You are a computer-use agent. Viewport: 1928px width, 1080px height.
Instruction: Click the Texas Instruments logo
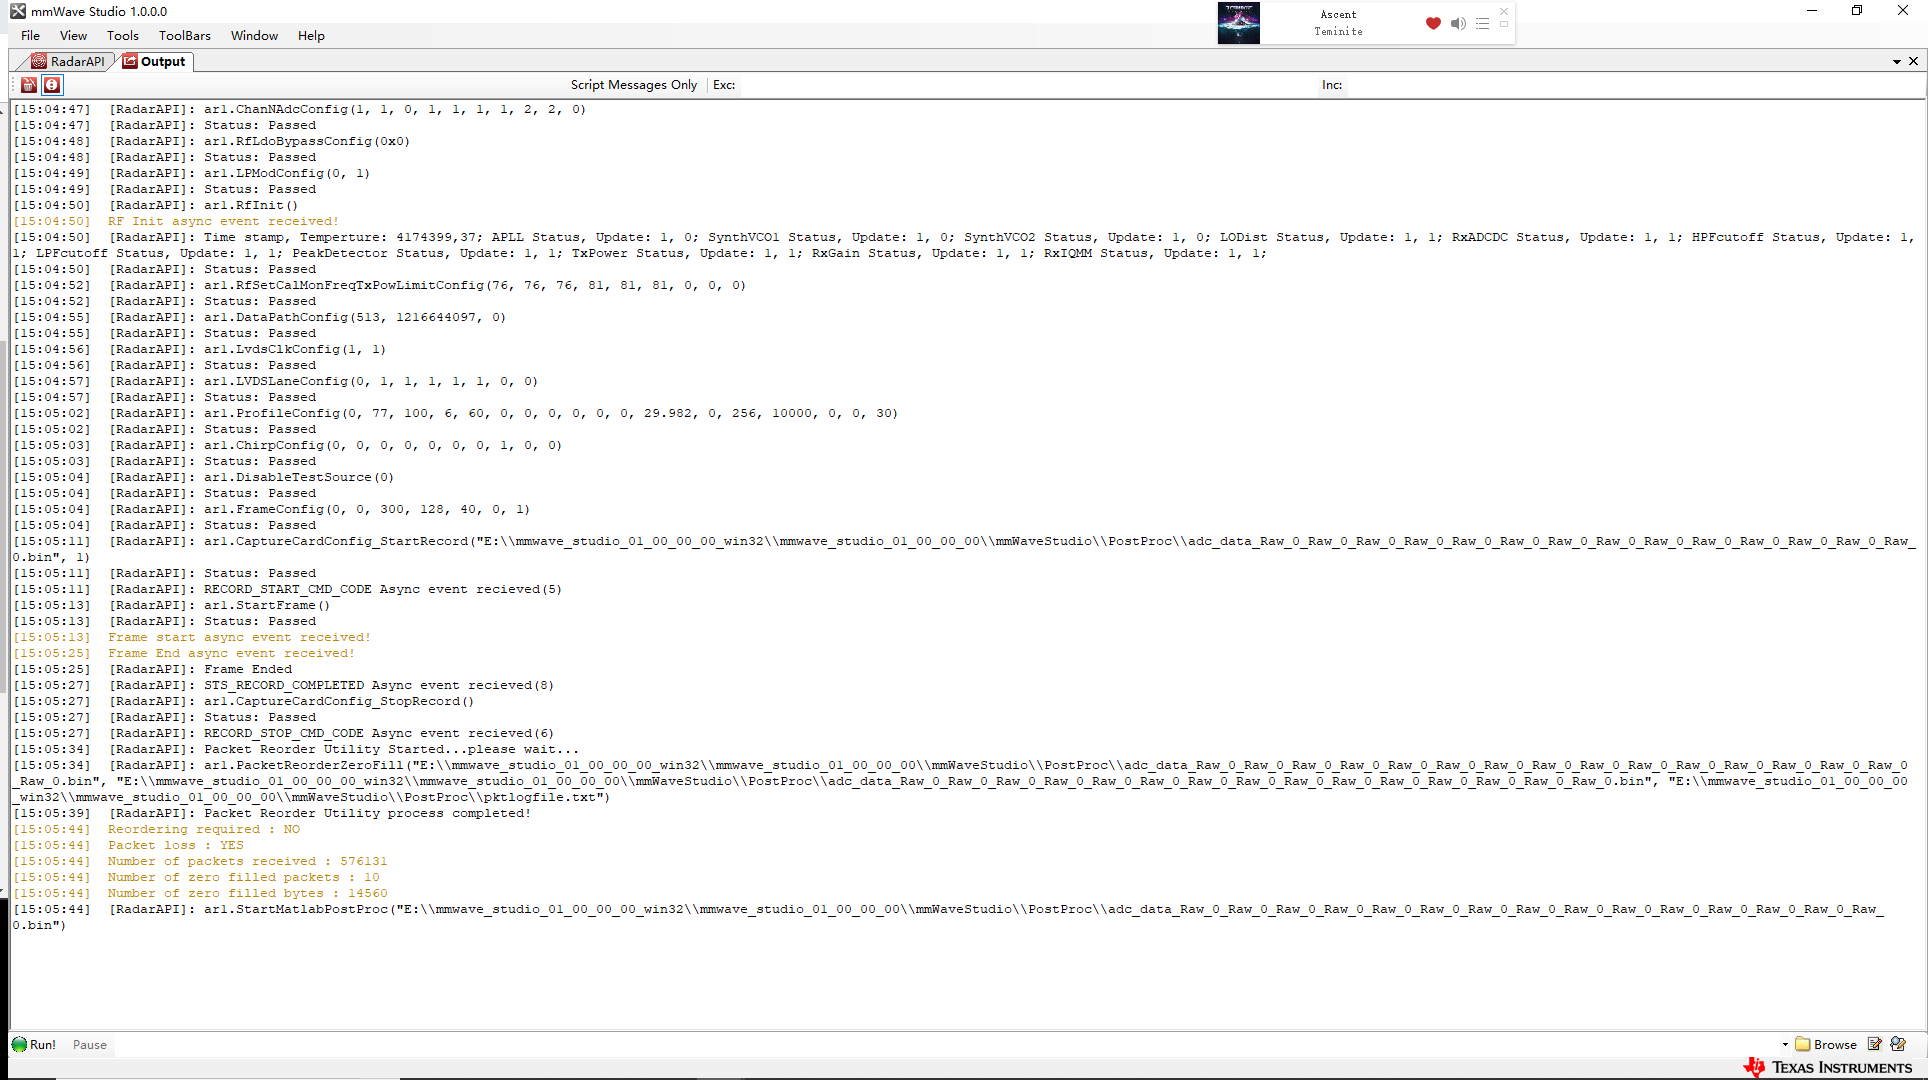tap(1827, 1067)
